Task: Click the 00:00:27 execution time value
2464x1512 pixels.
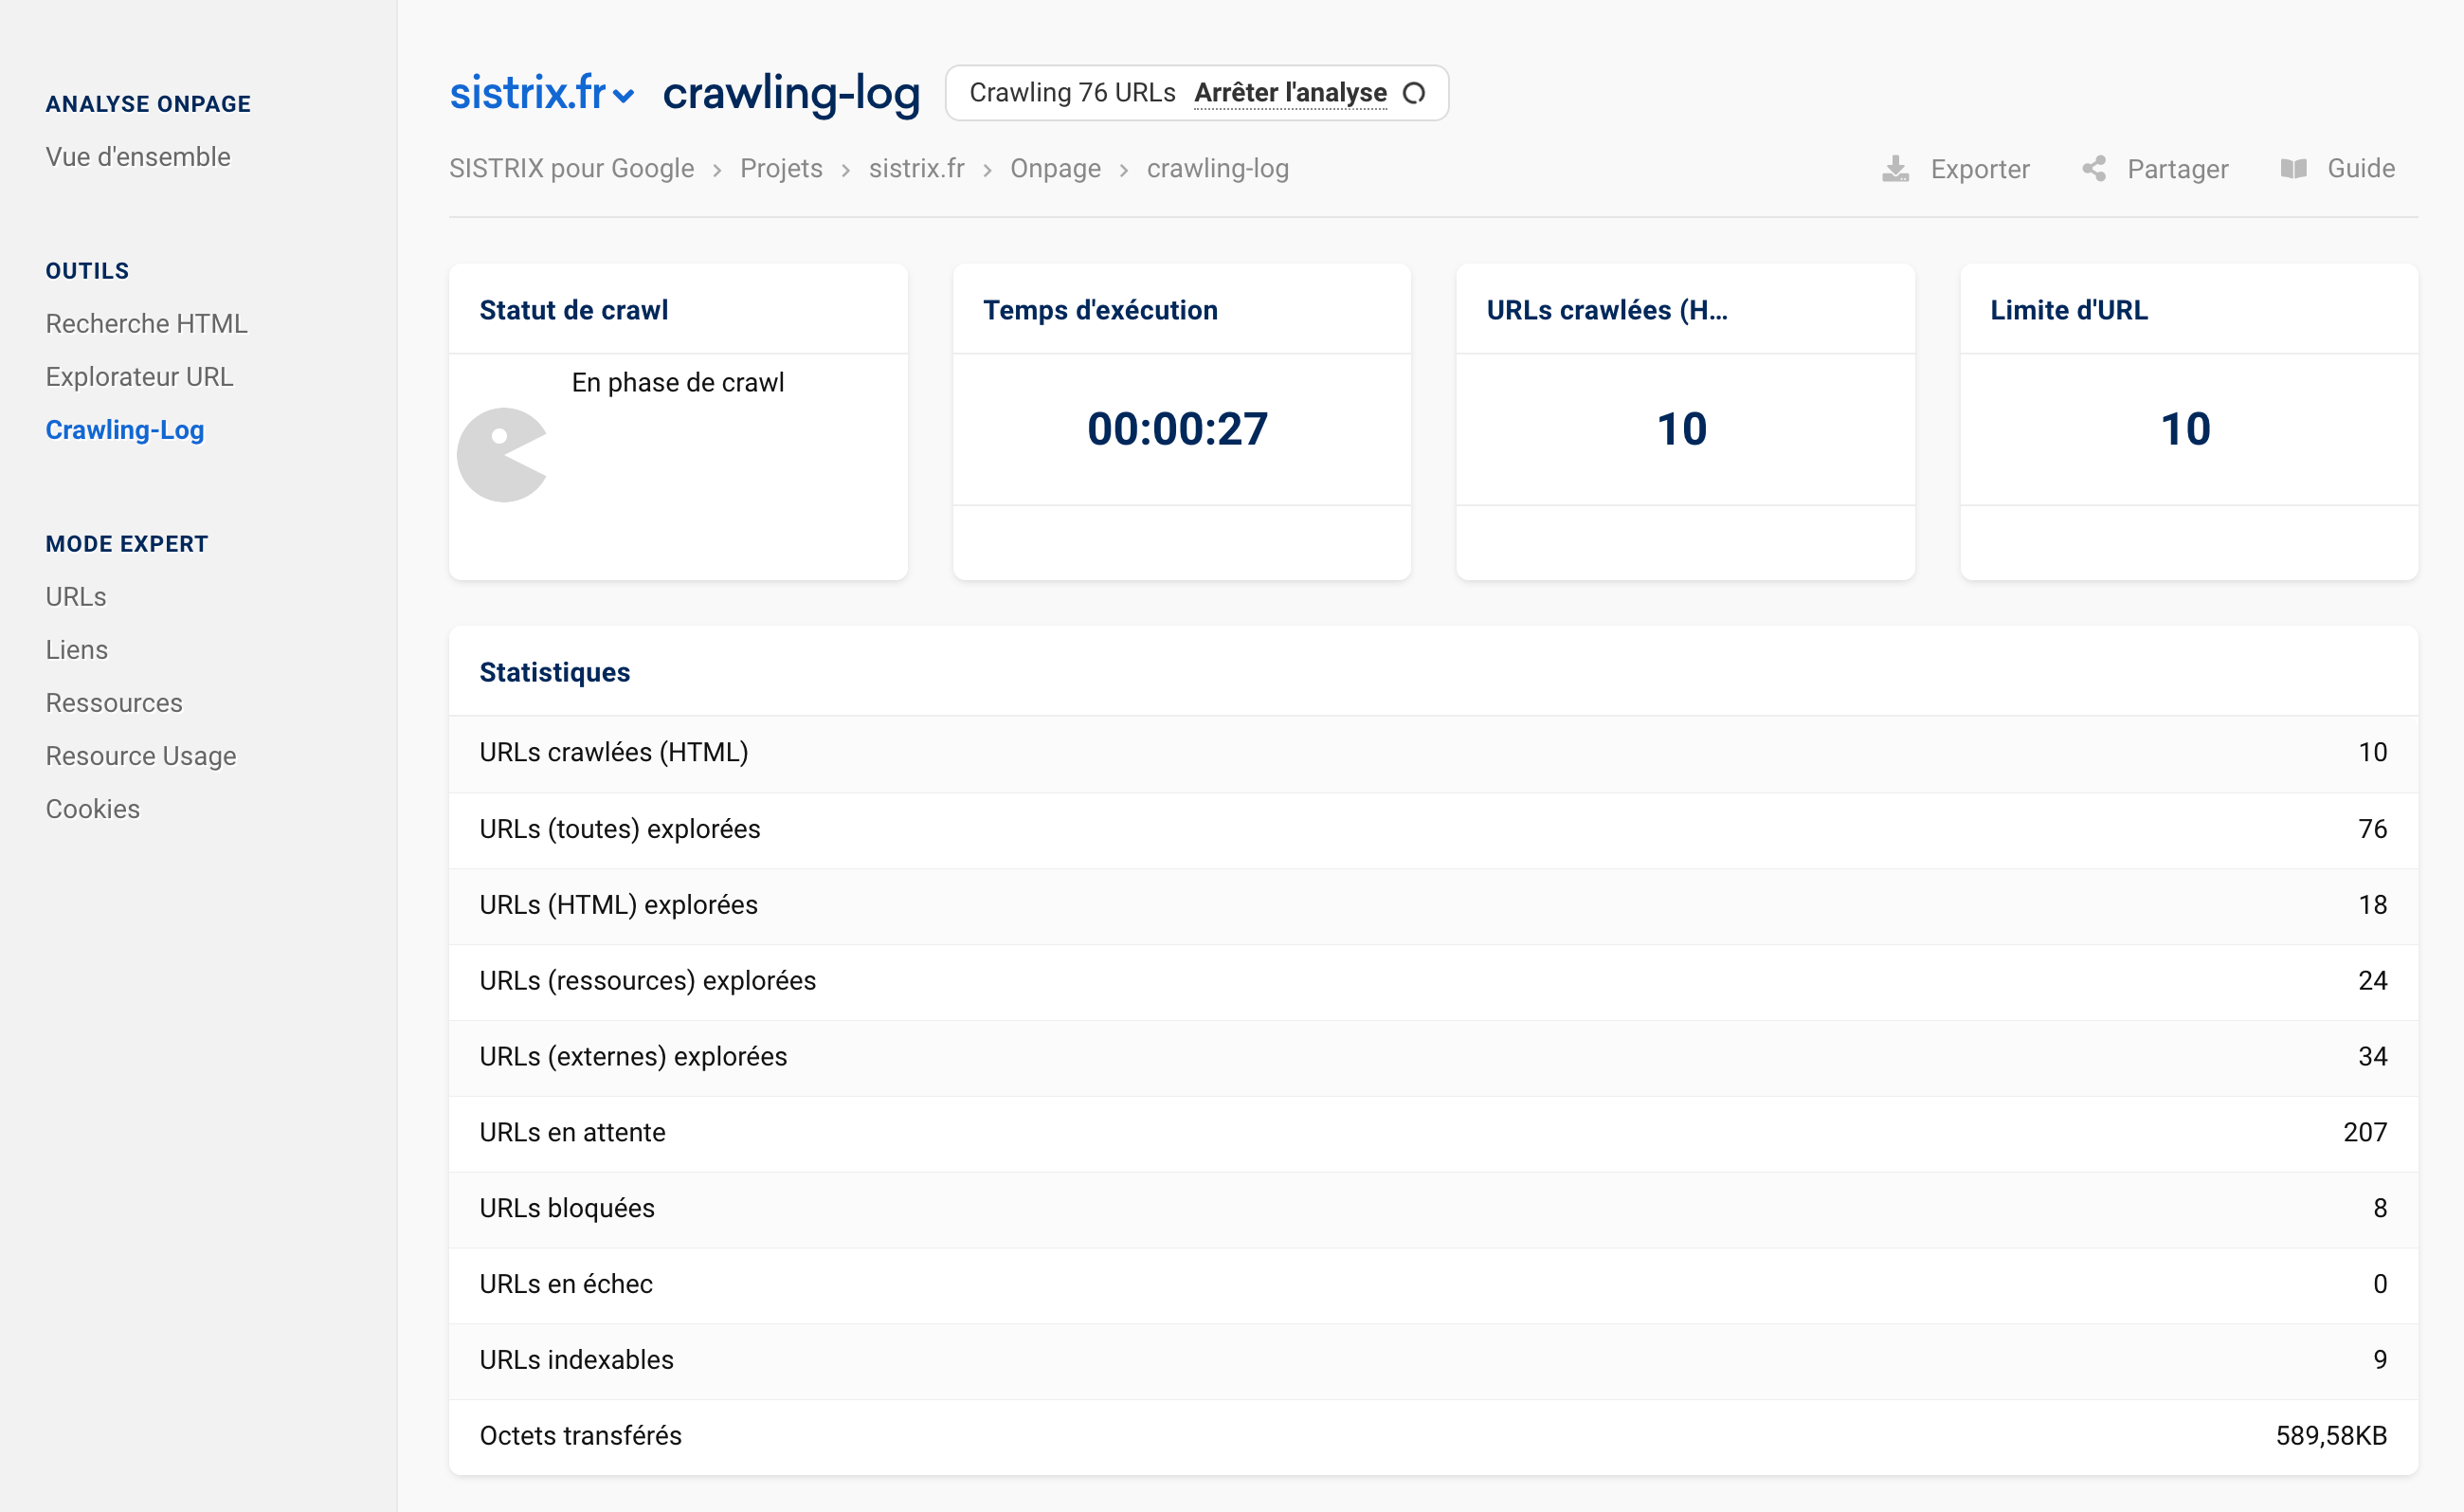Action: click(x=1177, y=429)
